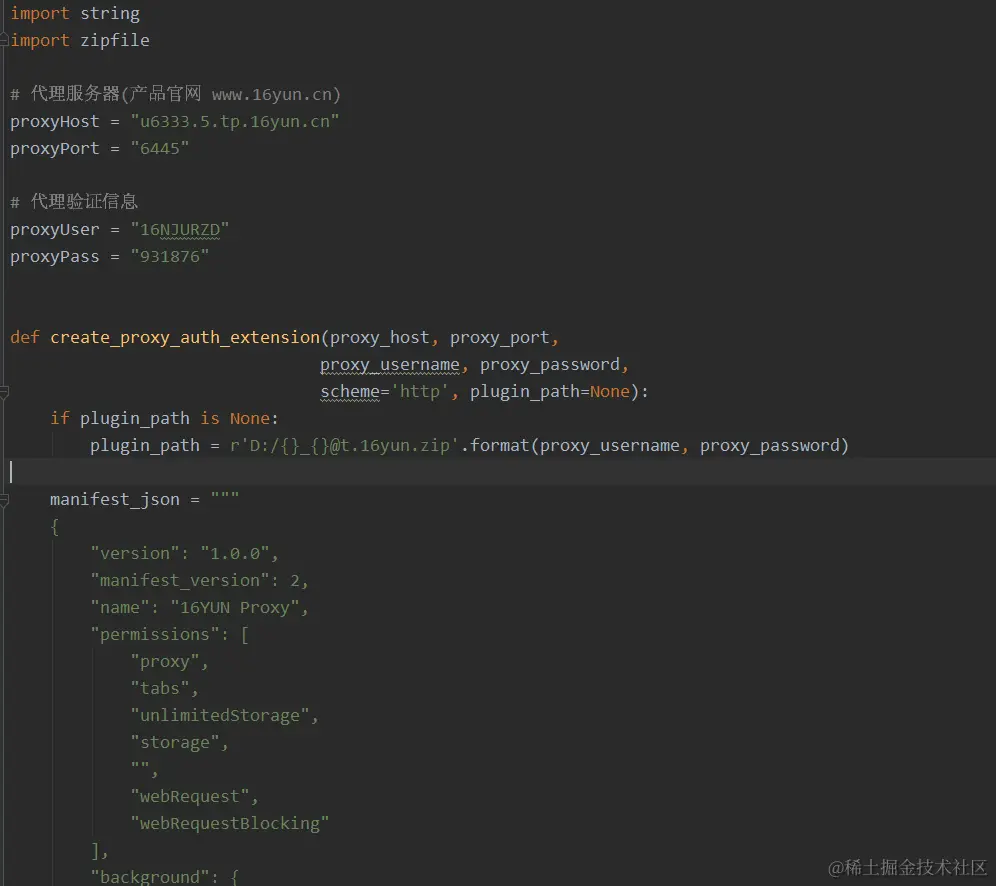
Task: Click the 'def' keyword
Action: point(25,337)
